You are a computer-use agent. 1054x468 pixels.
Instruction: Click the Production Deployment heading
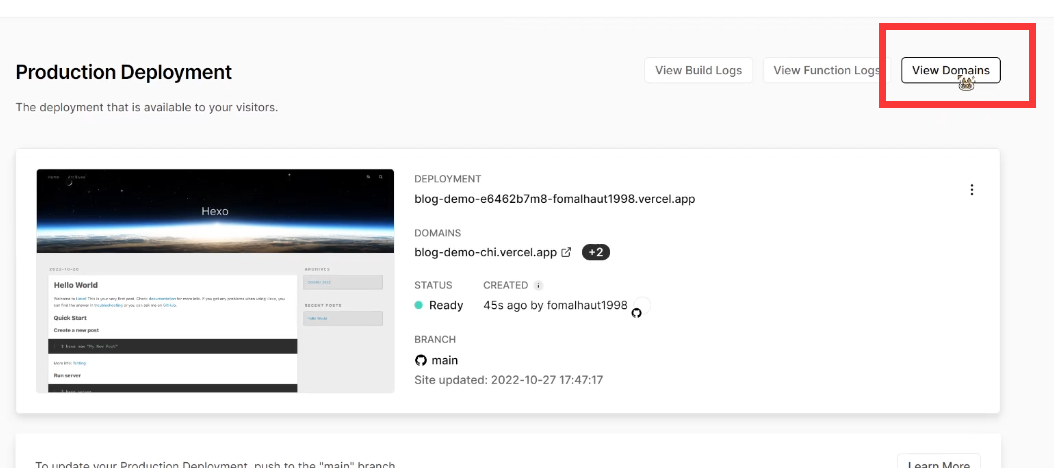click(124, 72)
